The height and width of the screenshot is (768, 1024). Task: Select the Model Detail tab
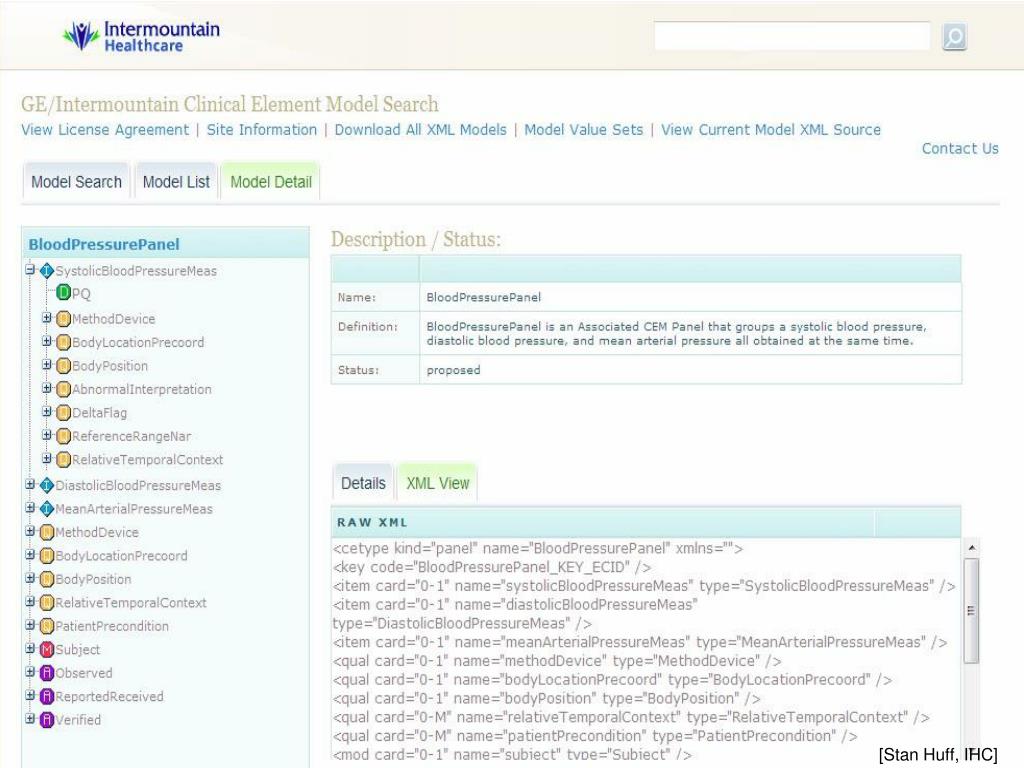(x=270, y=182)
